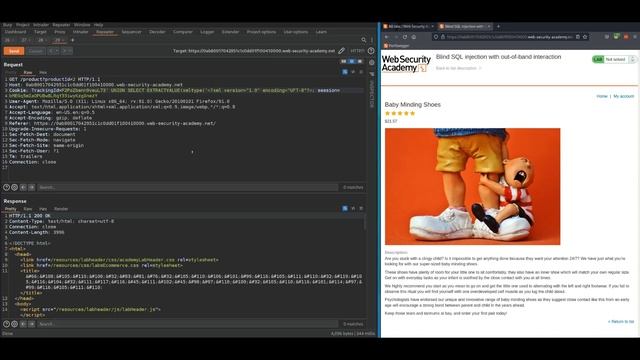Go back to previous request in history
This screenshot has height=360, width=640.
[x=51, y=51]
